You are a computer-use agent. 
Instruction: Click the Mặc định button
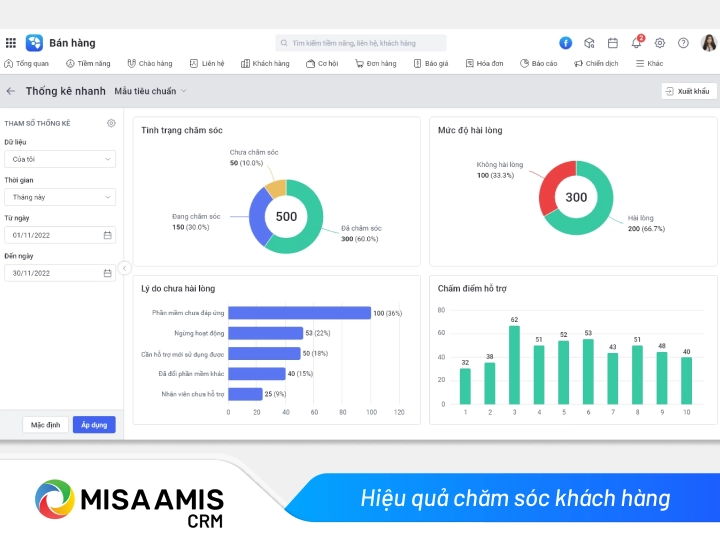tap(46, 425)
